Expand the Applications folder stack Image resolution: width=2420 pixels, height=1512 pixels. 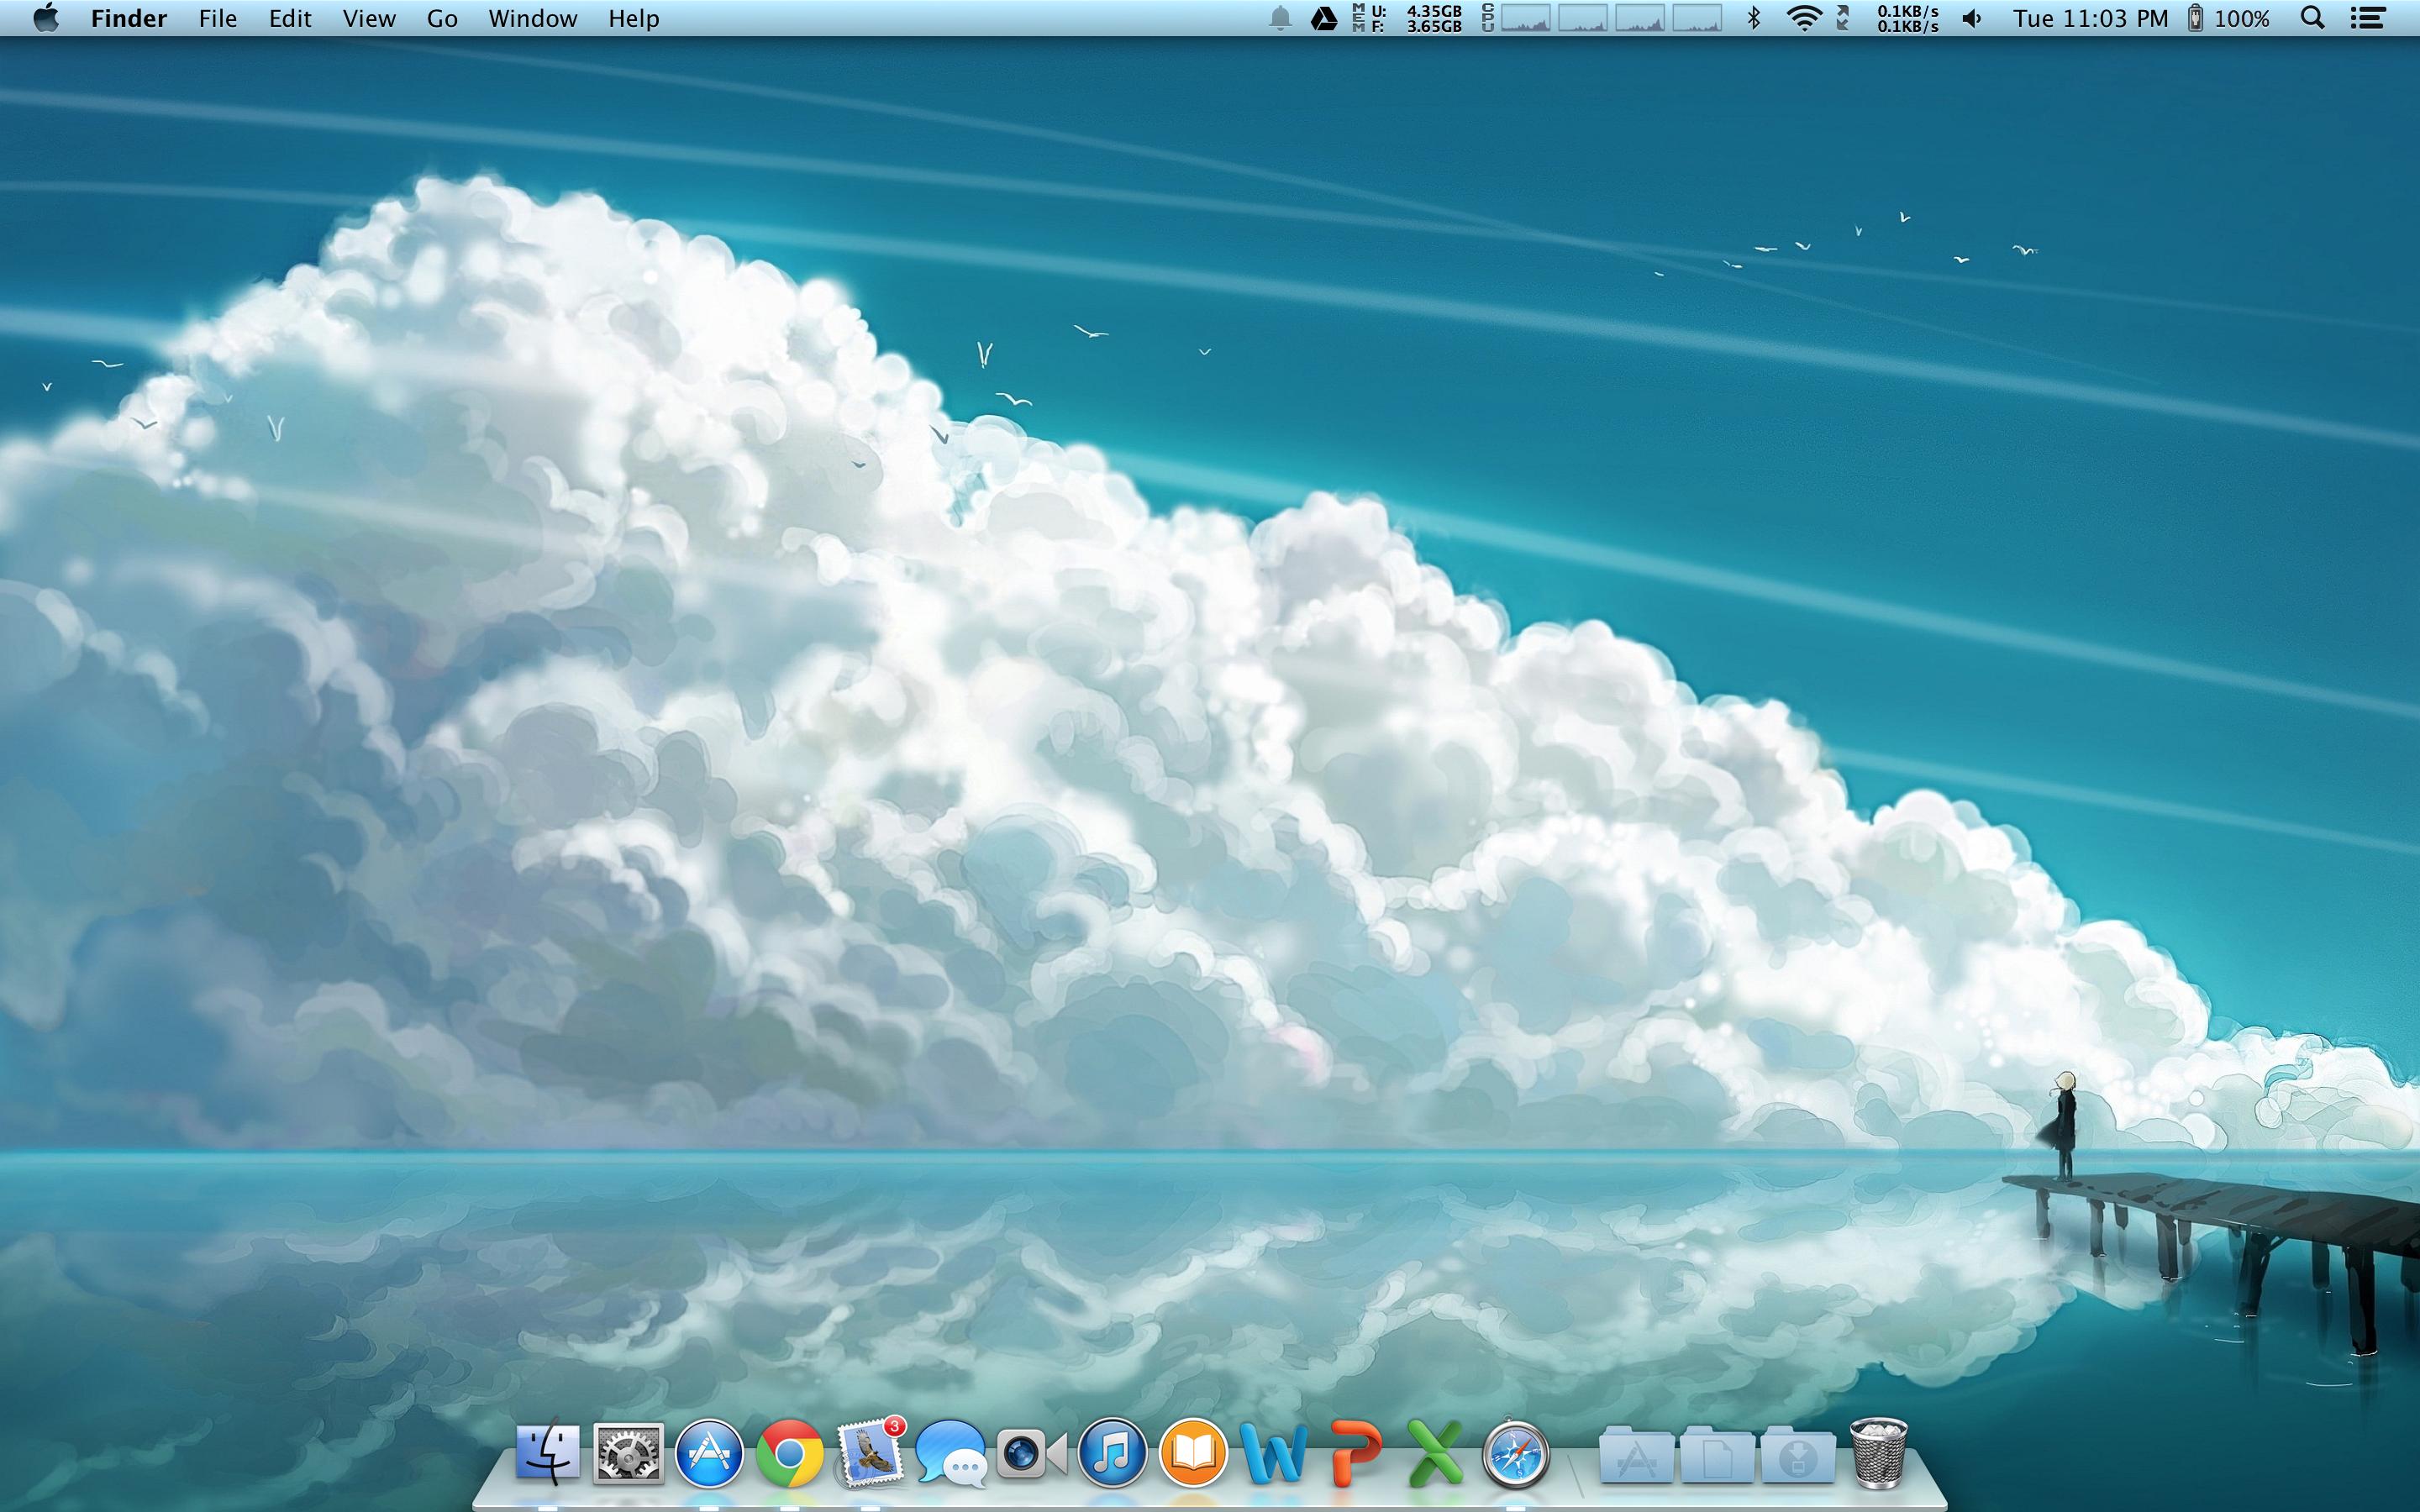[x=1636, y=1455]
